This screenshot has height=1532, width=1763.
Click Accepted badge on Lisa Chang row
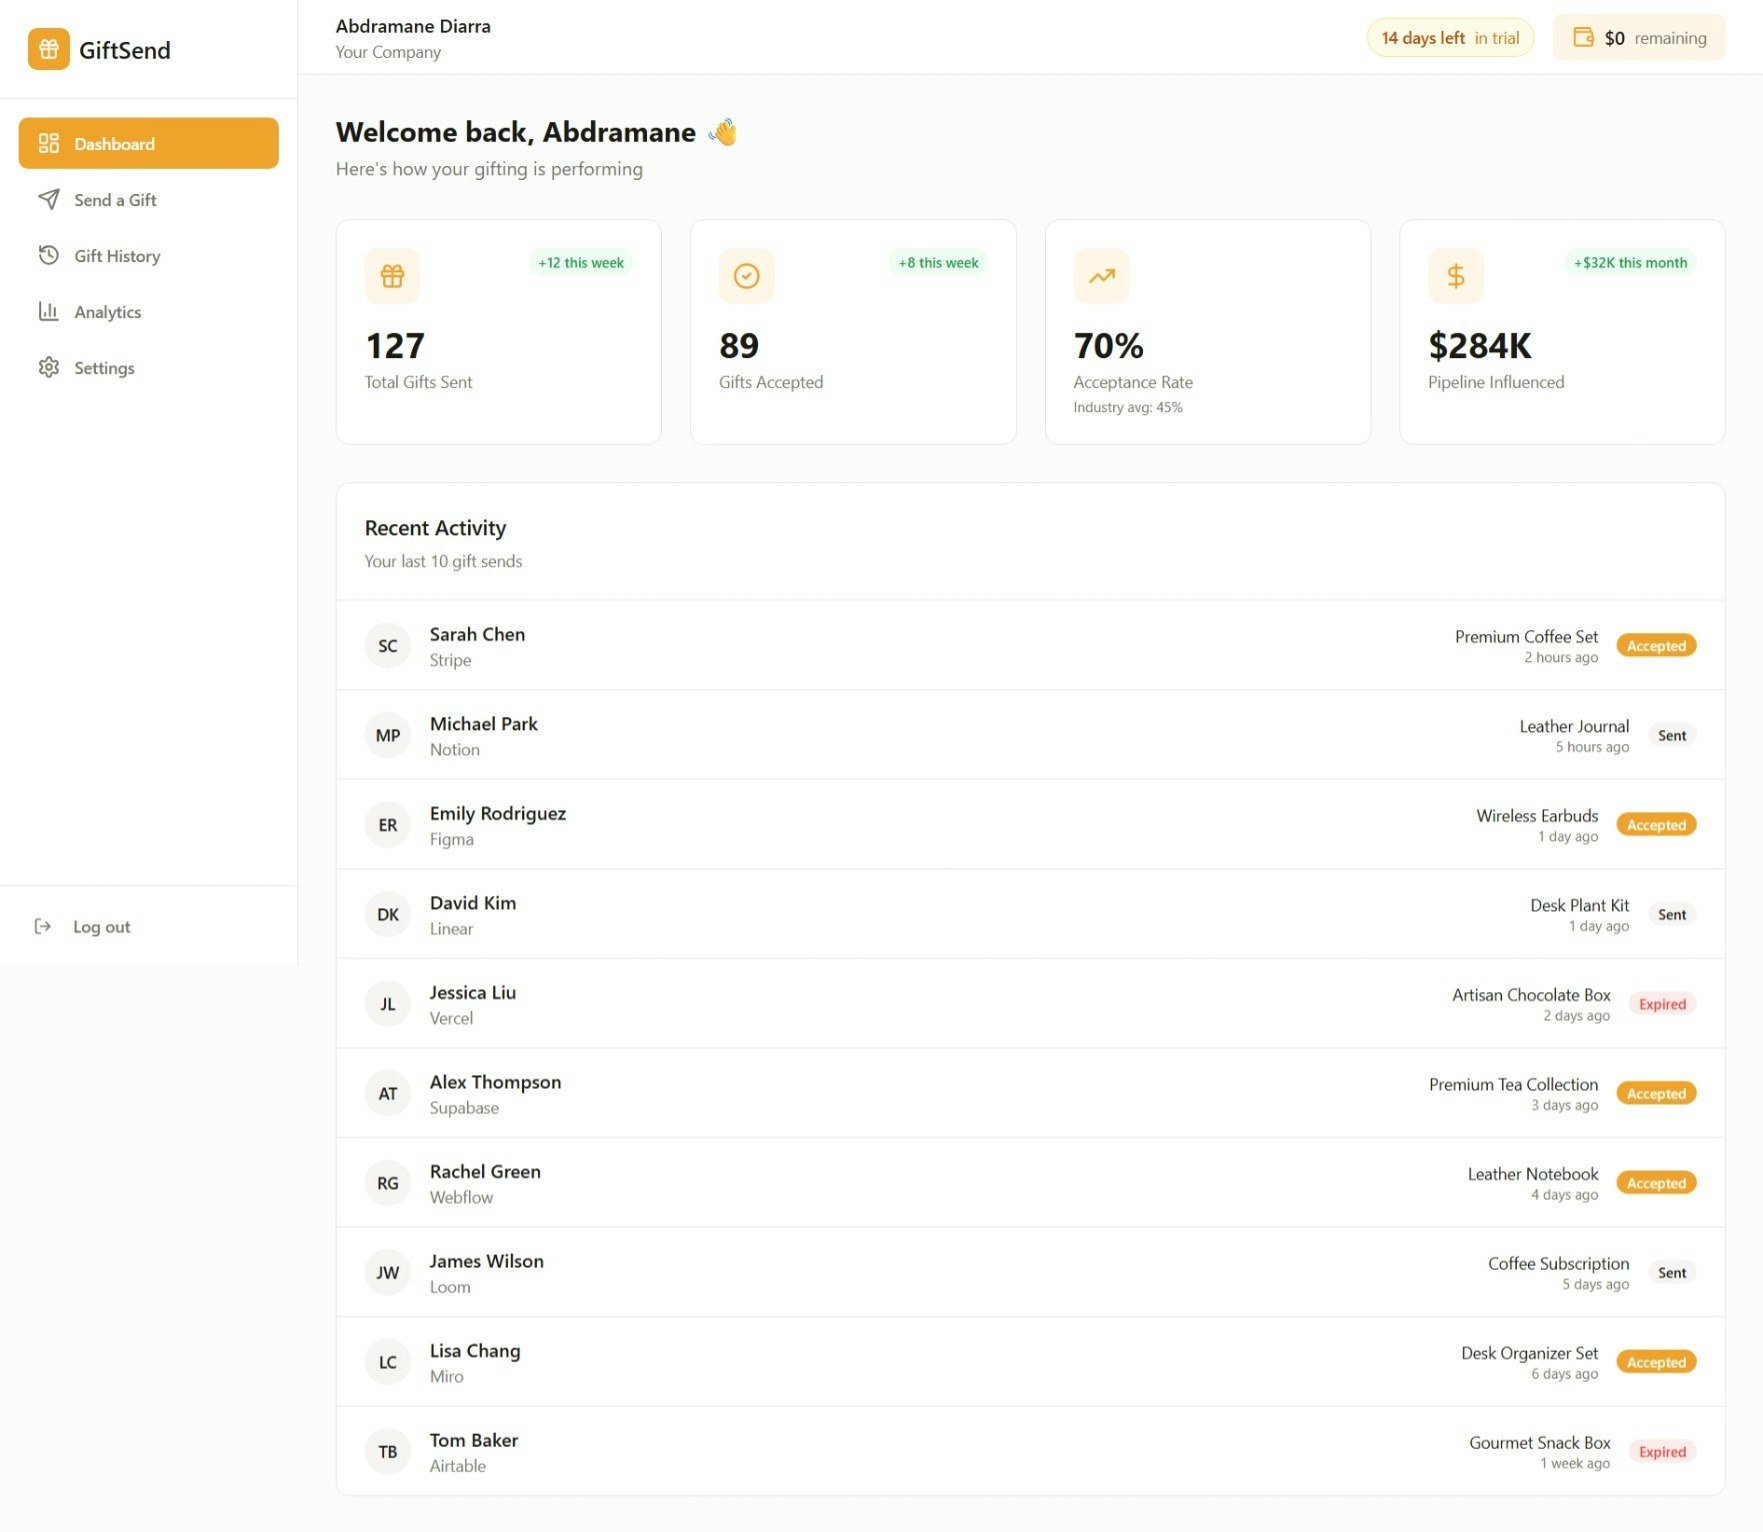tap(1656, 1362)
